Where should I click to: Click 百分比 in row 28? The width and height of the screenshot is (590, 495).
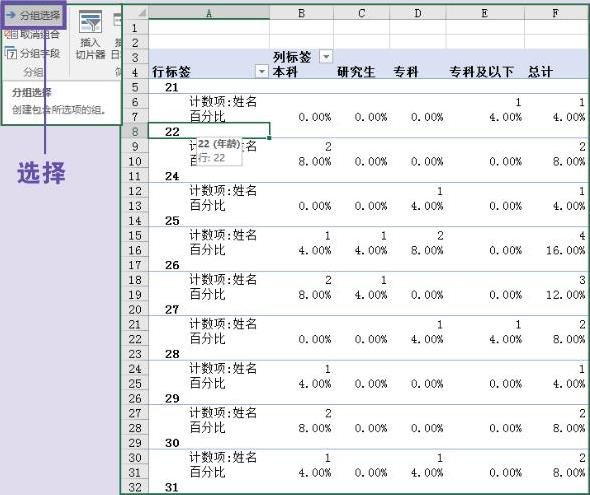click(x=207, y=428)
